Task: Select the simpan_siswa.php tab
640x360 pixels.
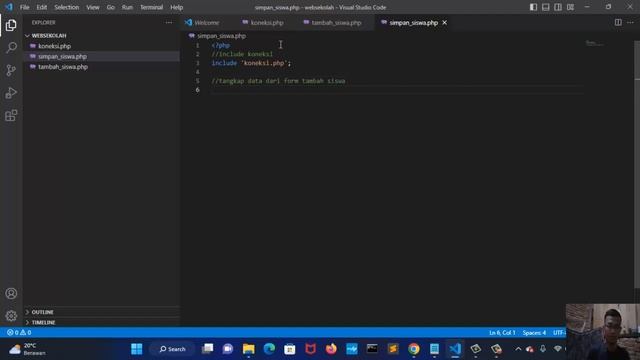Action: coord(413,23)
